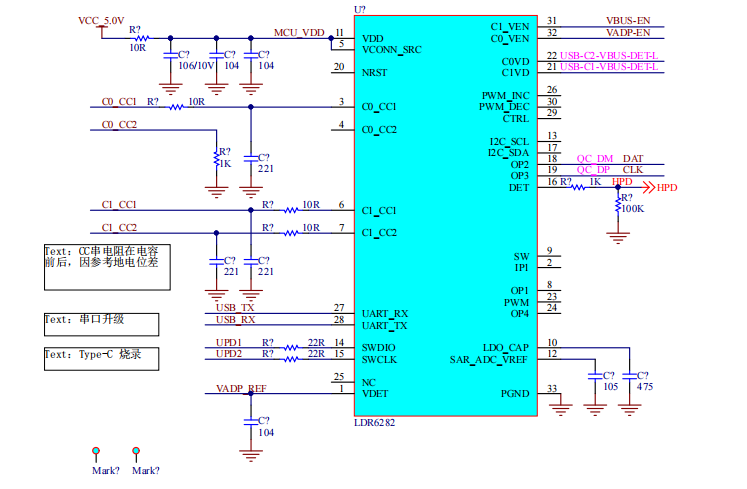747x489 pixels.
Task: Click the SWDIO pin name
Action: 378,348
